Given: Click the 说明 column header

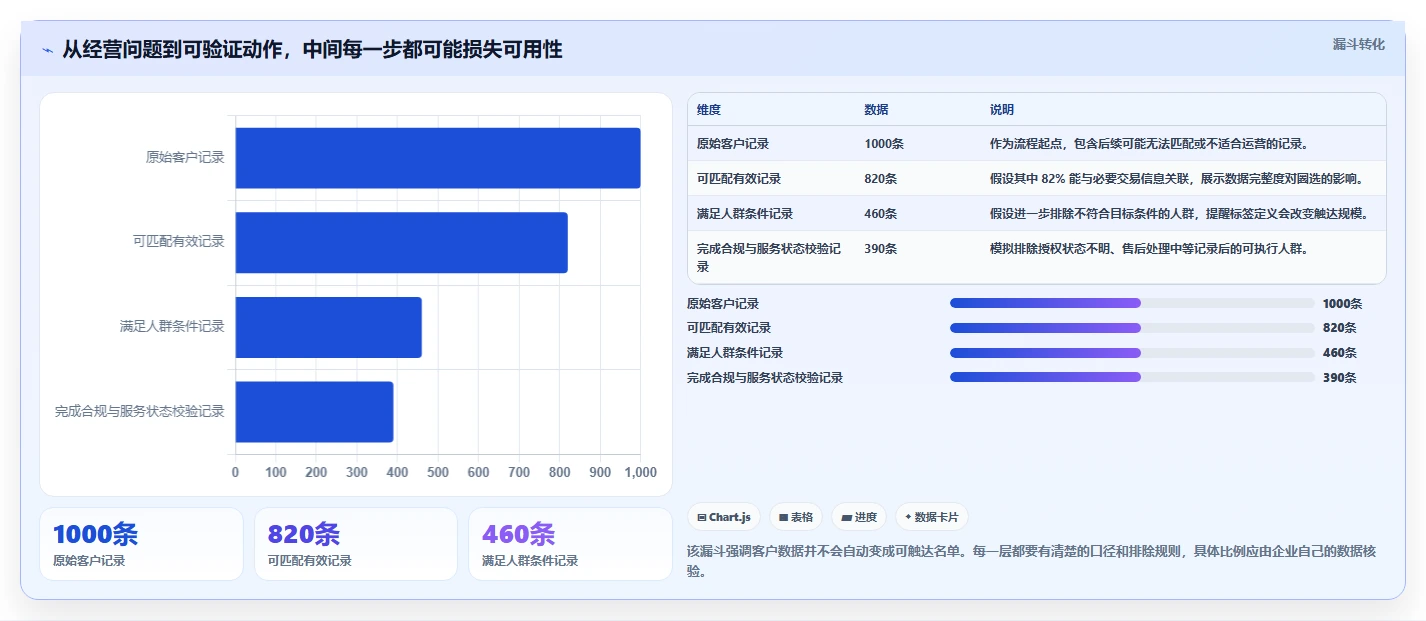Looking at the screenshot, I should pos(1002,110).
